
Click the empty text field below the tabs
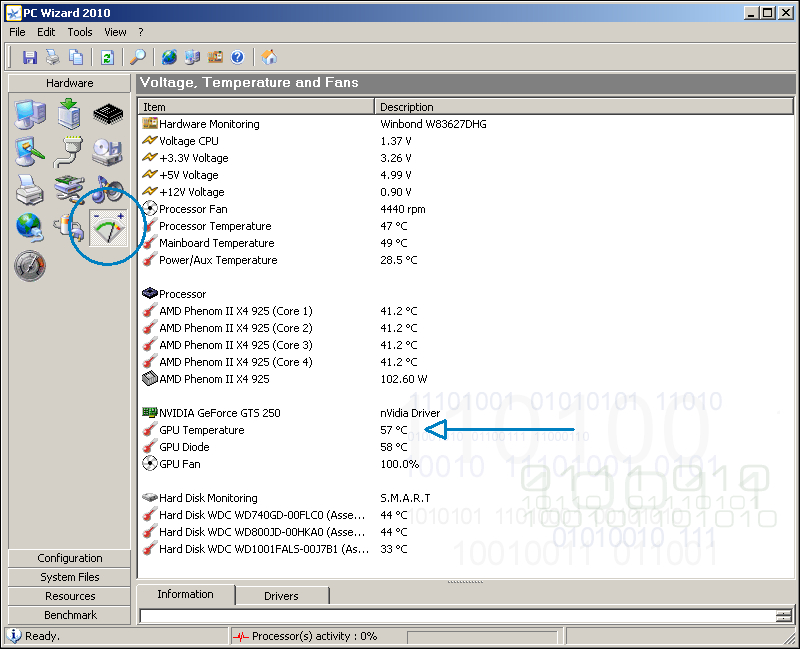click(458, 616)
